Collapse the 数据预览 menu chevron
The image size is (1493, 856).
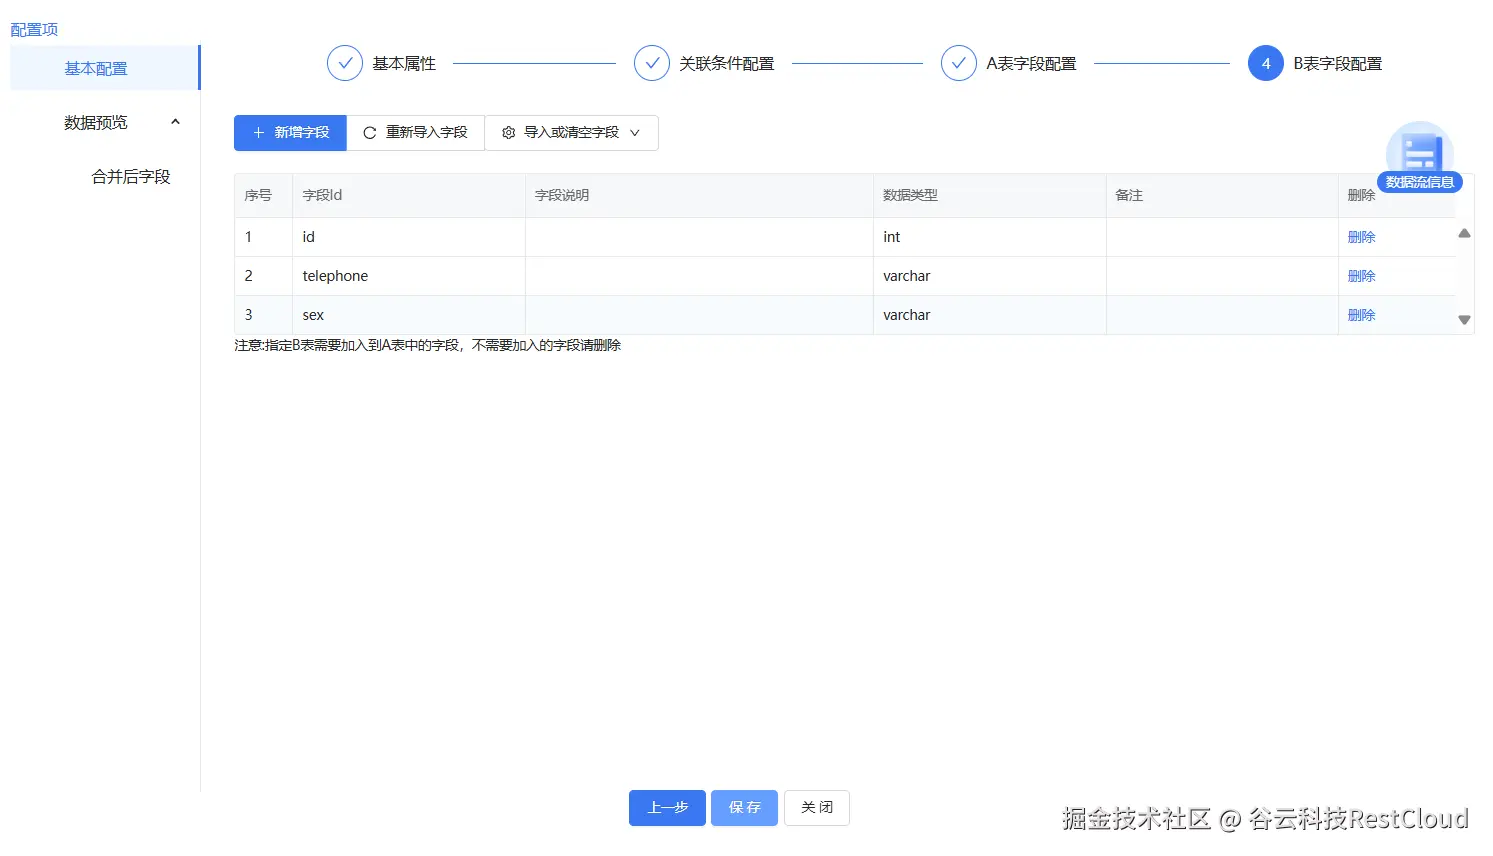point(175,122)
